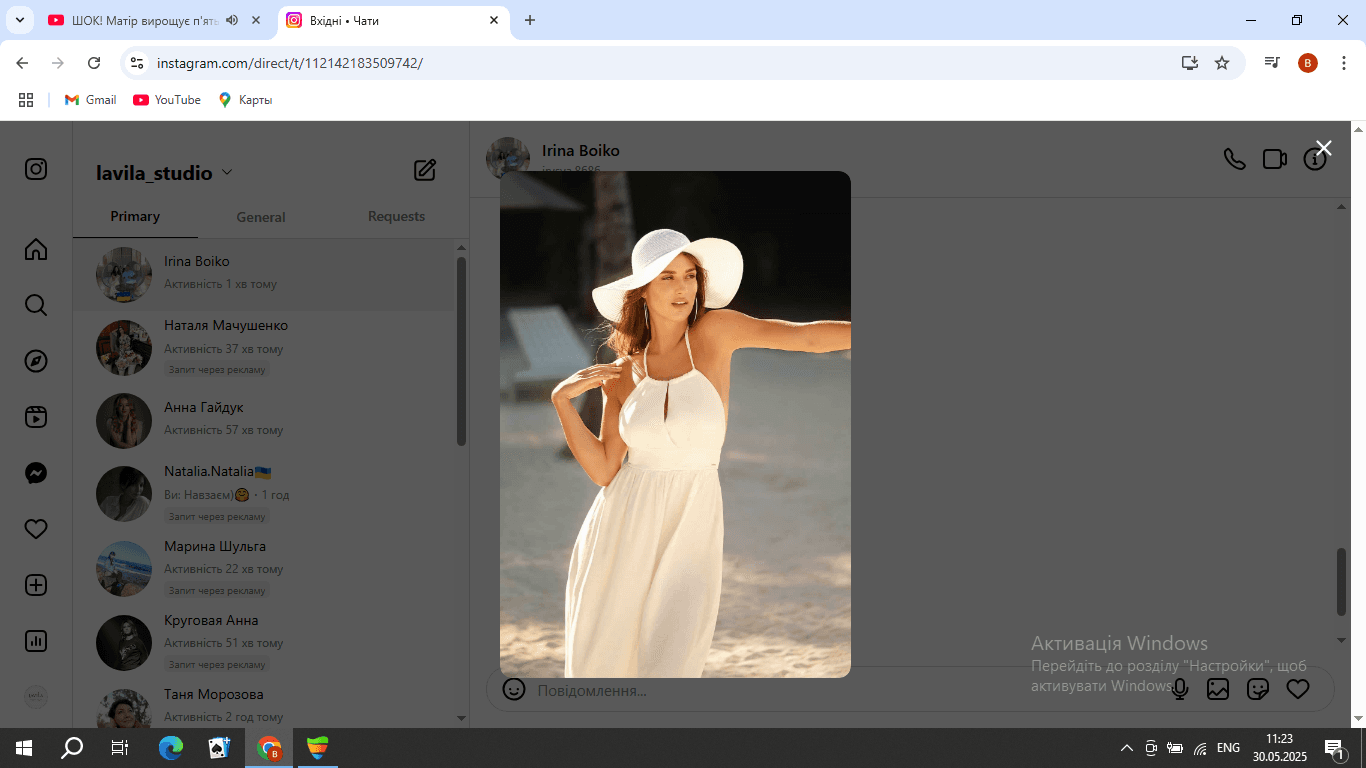
Task: Open Chrome media controls icon
Action: 1272,63
